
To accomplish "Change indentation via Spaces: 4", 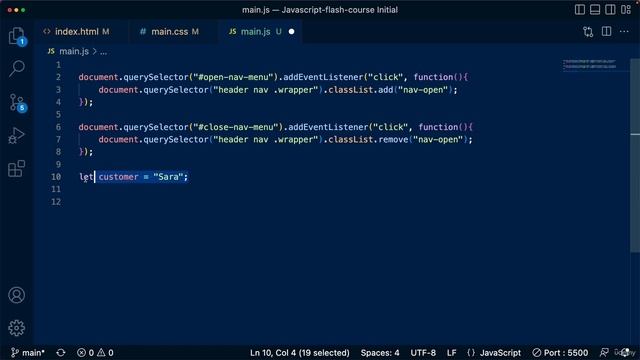I will coord(380,353).
